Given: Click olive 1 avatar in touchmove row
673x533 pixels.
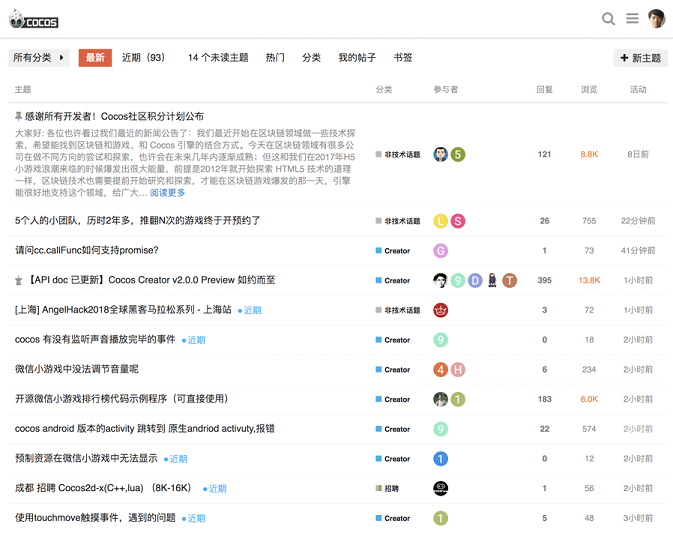Looking at the screenshot, I should (440, 518).
